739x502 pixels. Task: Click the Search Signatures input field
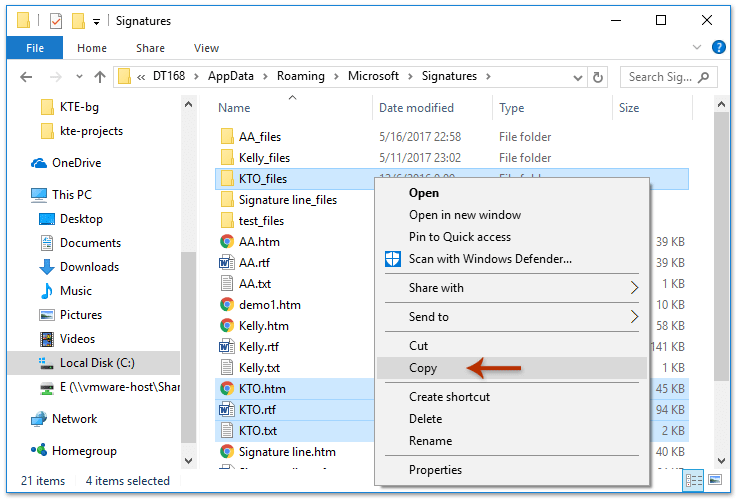[658, 77]
